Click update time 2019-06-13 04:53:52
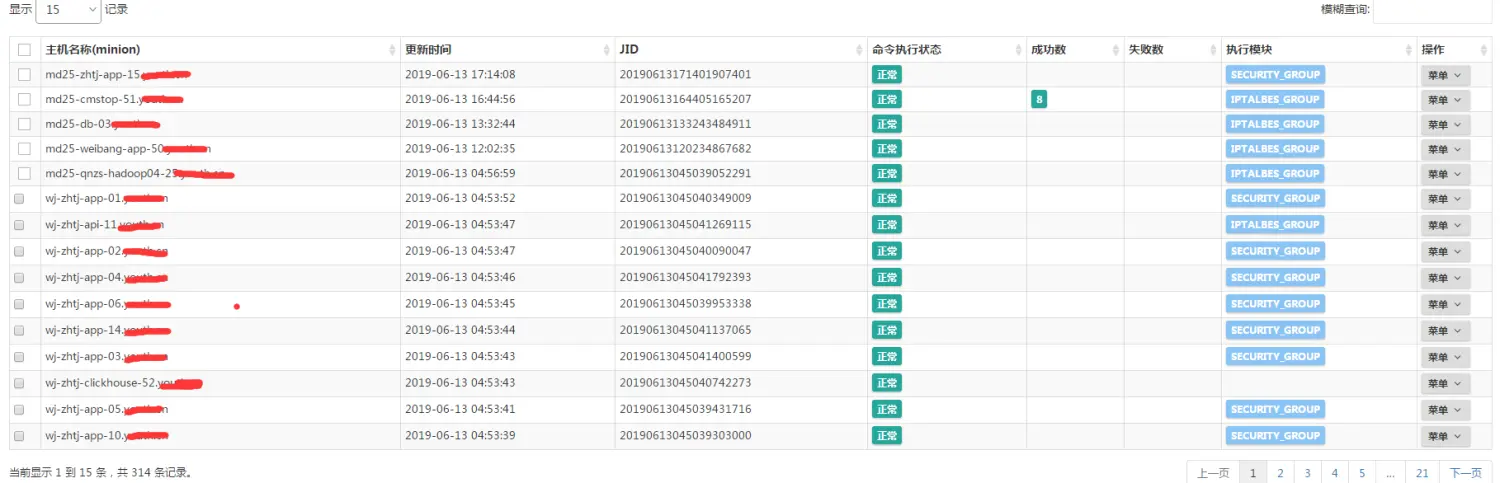1500x483 pixels. pos(460,198)
